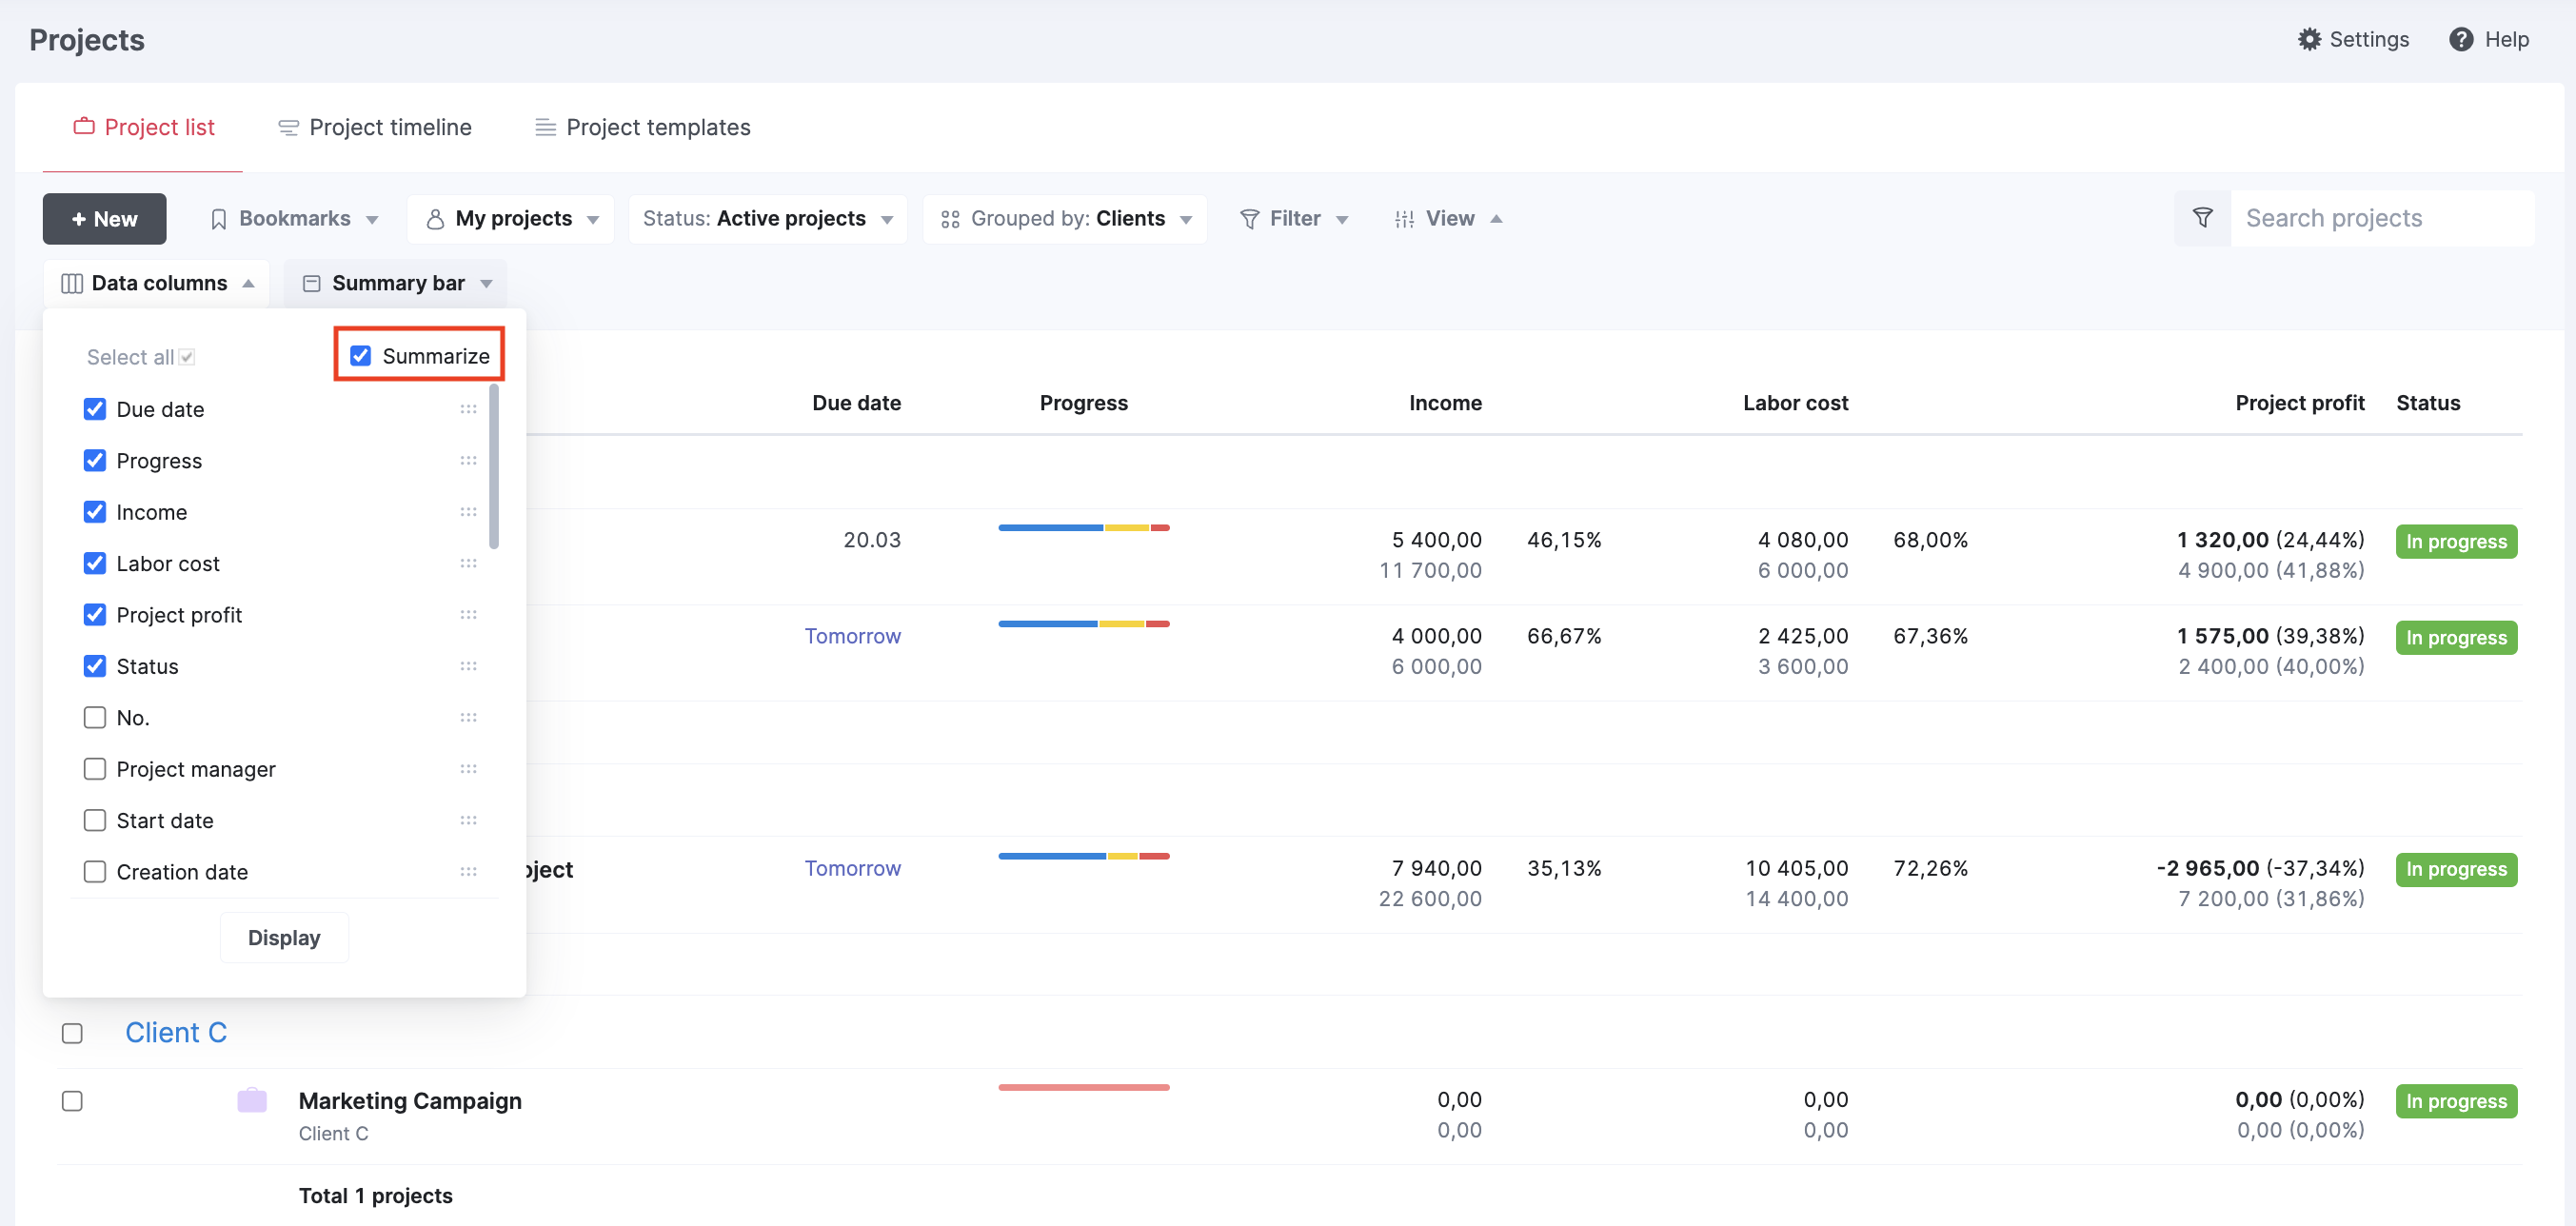This screenshot has width=2576, height=1226.
Task: Switch to Project timeline tab
Action: [x=376, y=127]
